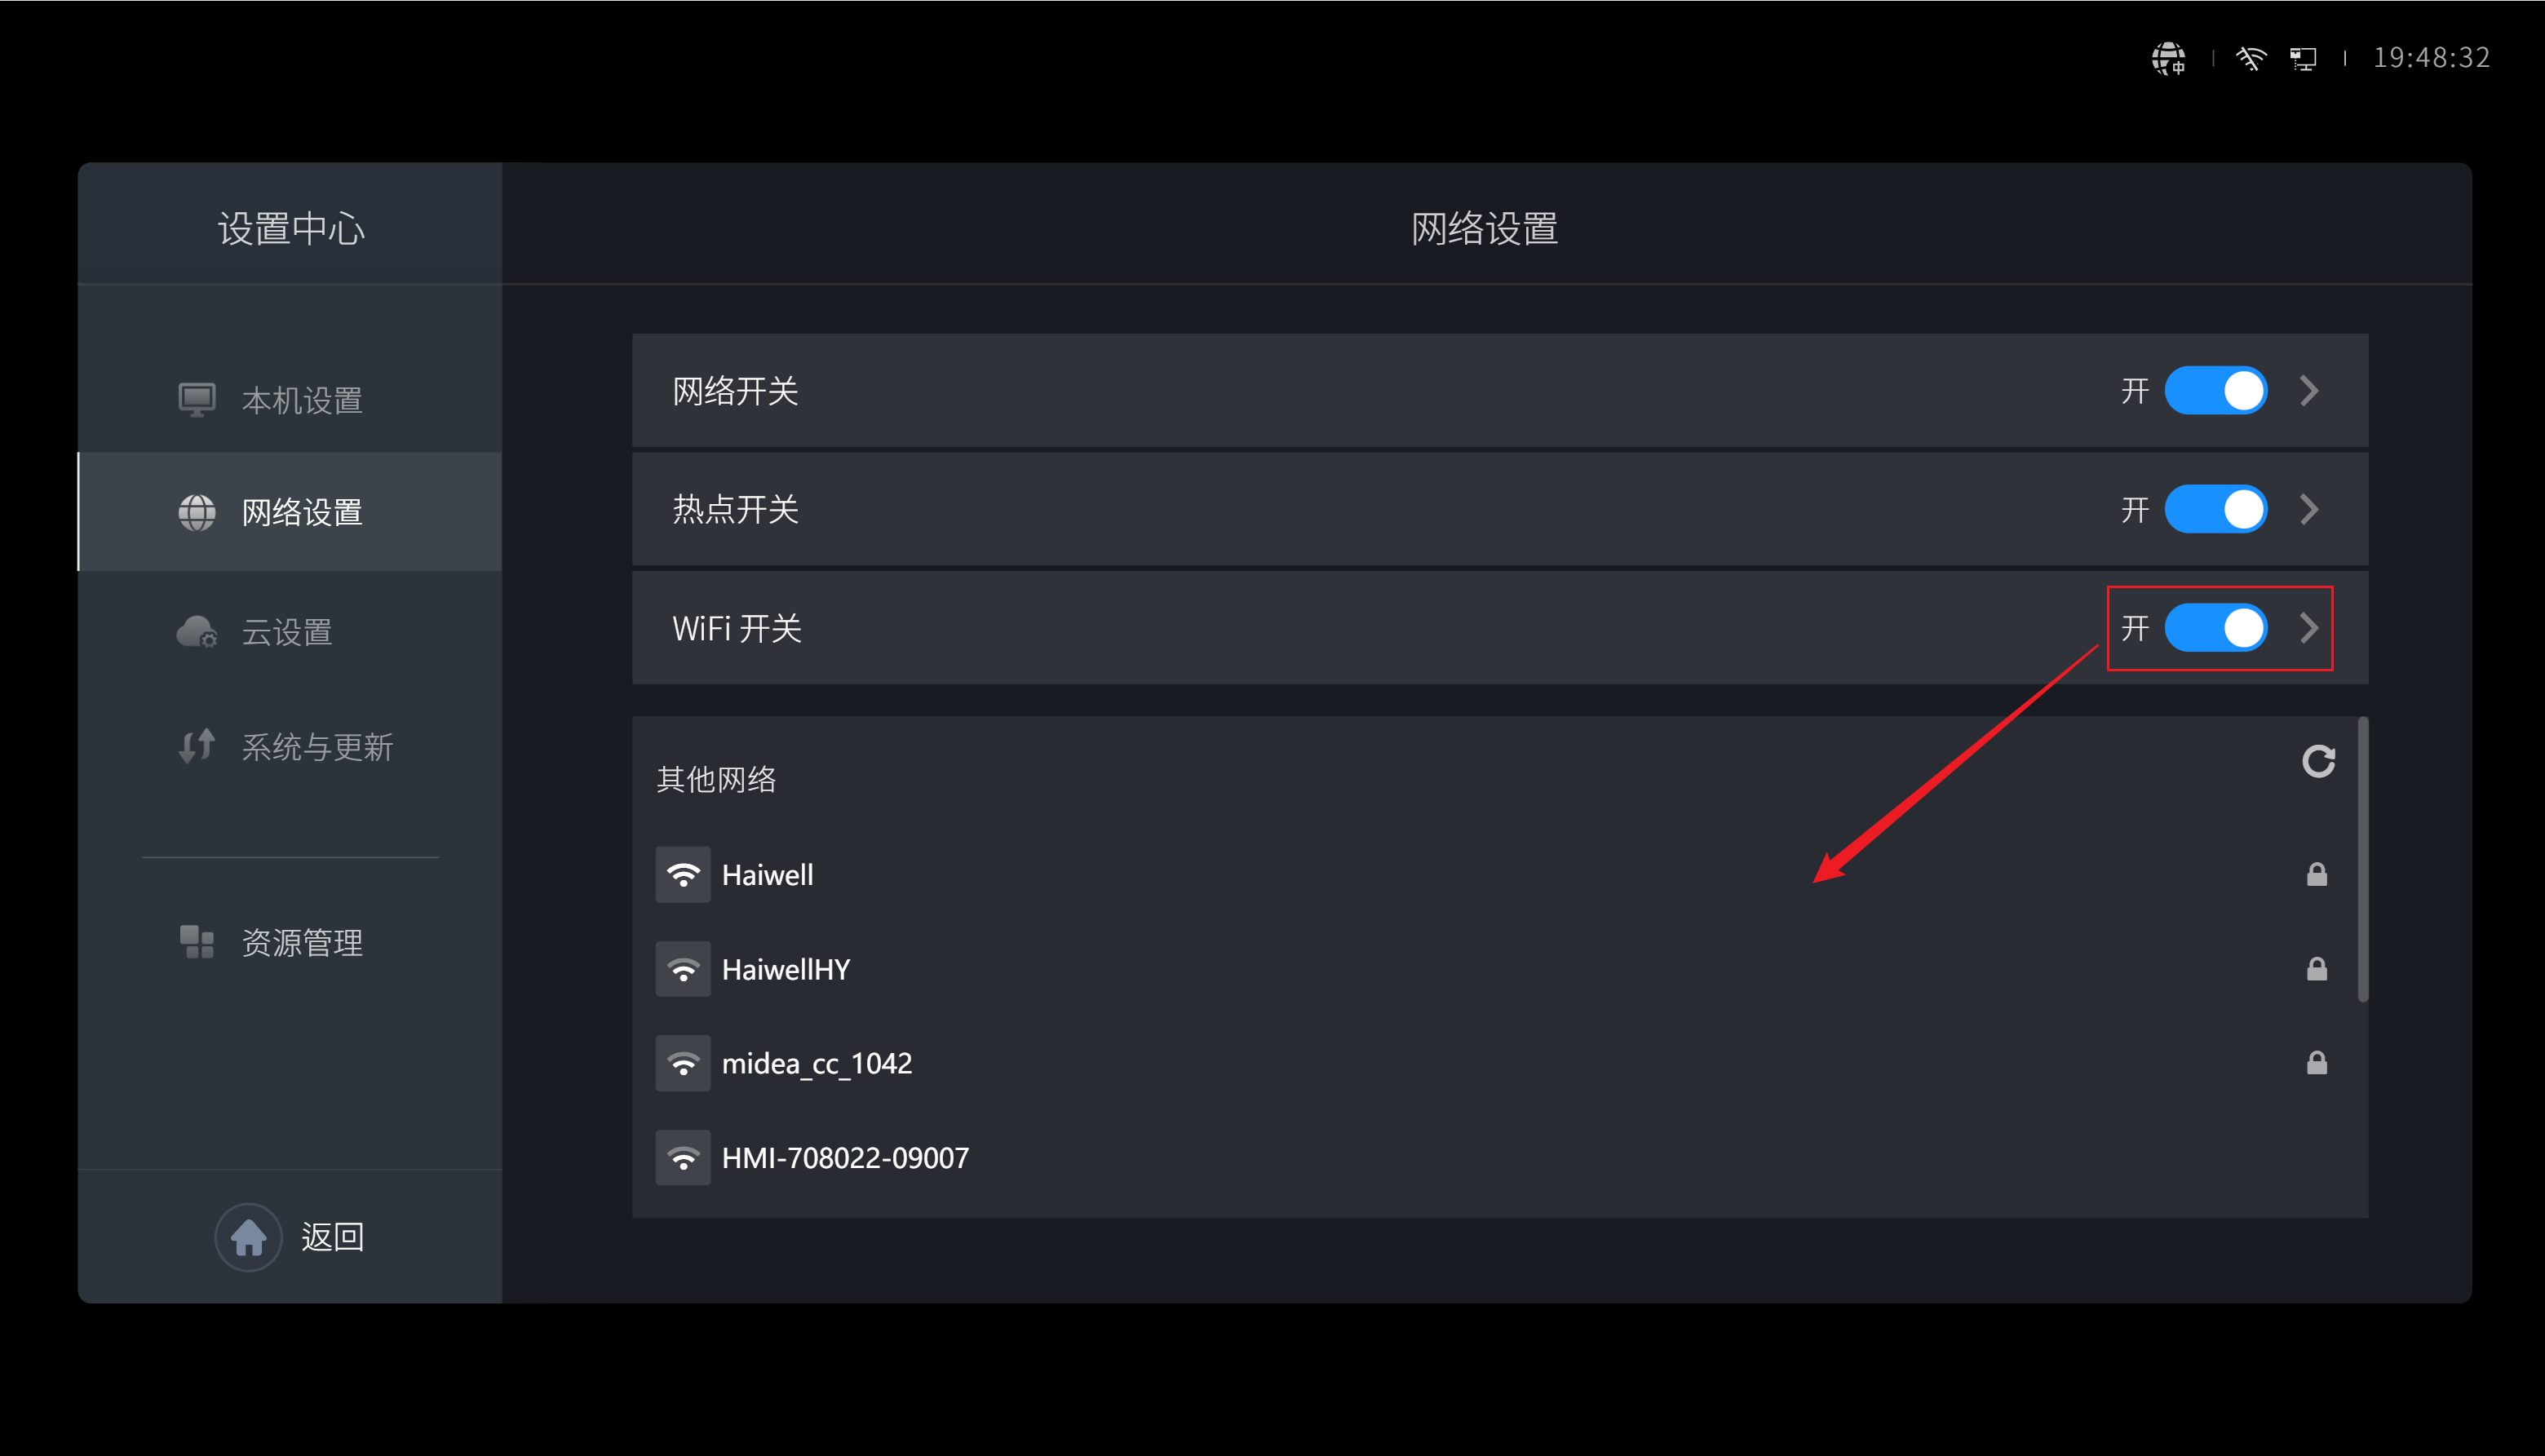Click the grid icon beside 资源管理
This screenshot has width=2545, height=1456.
click(x=197, y=942)
